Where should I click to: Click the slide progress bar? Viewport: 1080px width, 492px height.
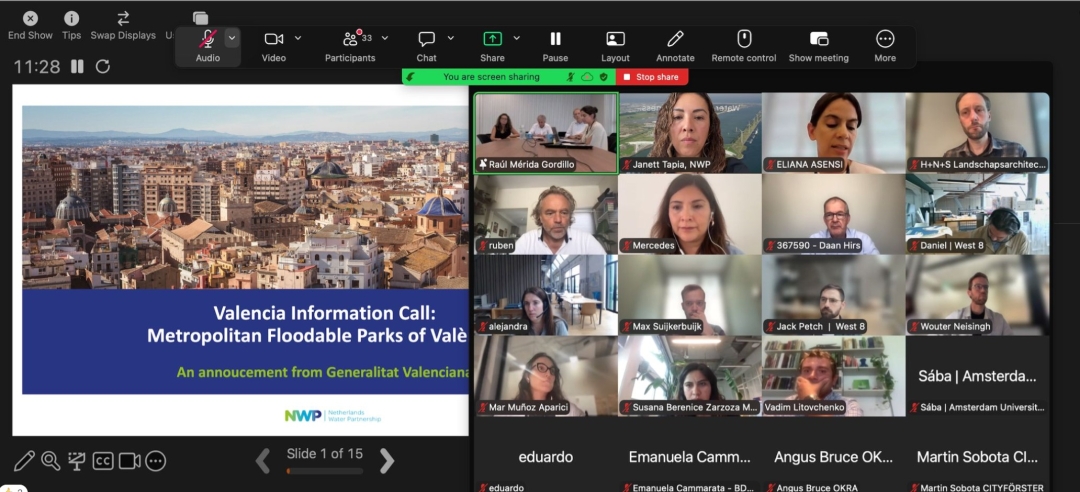pyautogui.click(x=324, y=471)
